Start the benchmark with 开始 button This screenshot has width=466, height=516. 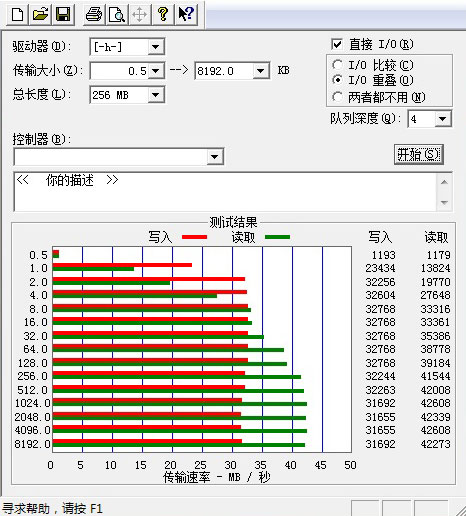[x=419, y=154]
